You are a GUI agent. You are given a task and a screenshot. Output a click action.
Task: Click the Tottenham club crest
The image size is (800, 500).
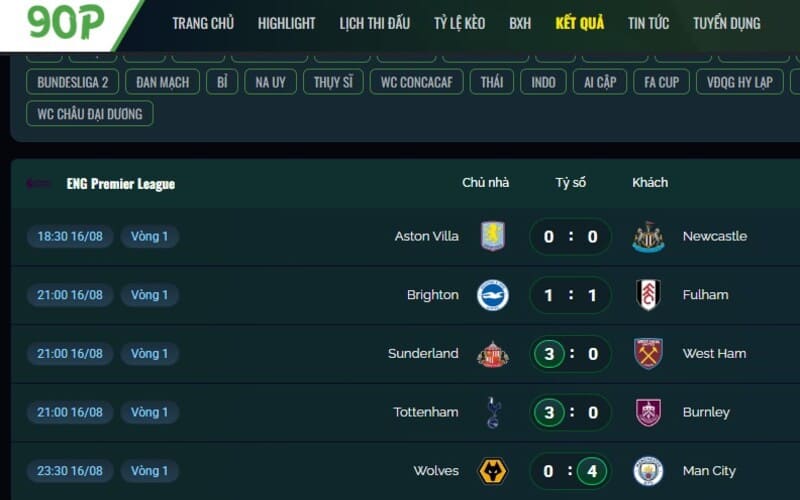(x=493, y=412)
